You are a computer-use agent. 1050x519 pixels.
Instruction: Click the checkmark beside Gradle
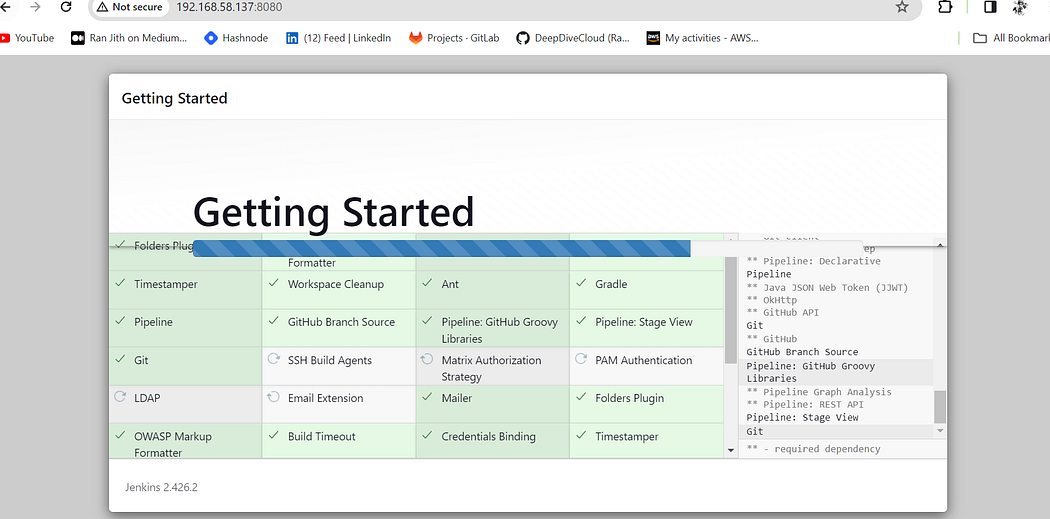[581, 283]
